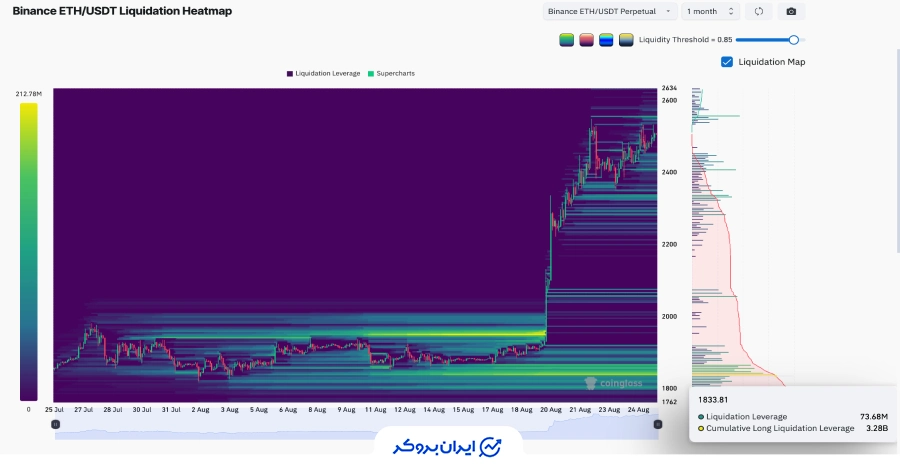Click the 2600 price axis label
The image size is (900, 471).
669,100
